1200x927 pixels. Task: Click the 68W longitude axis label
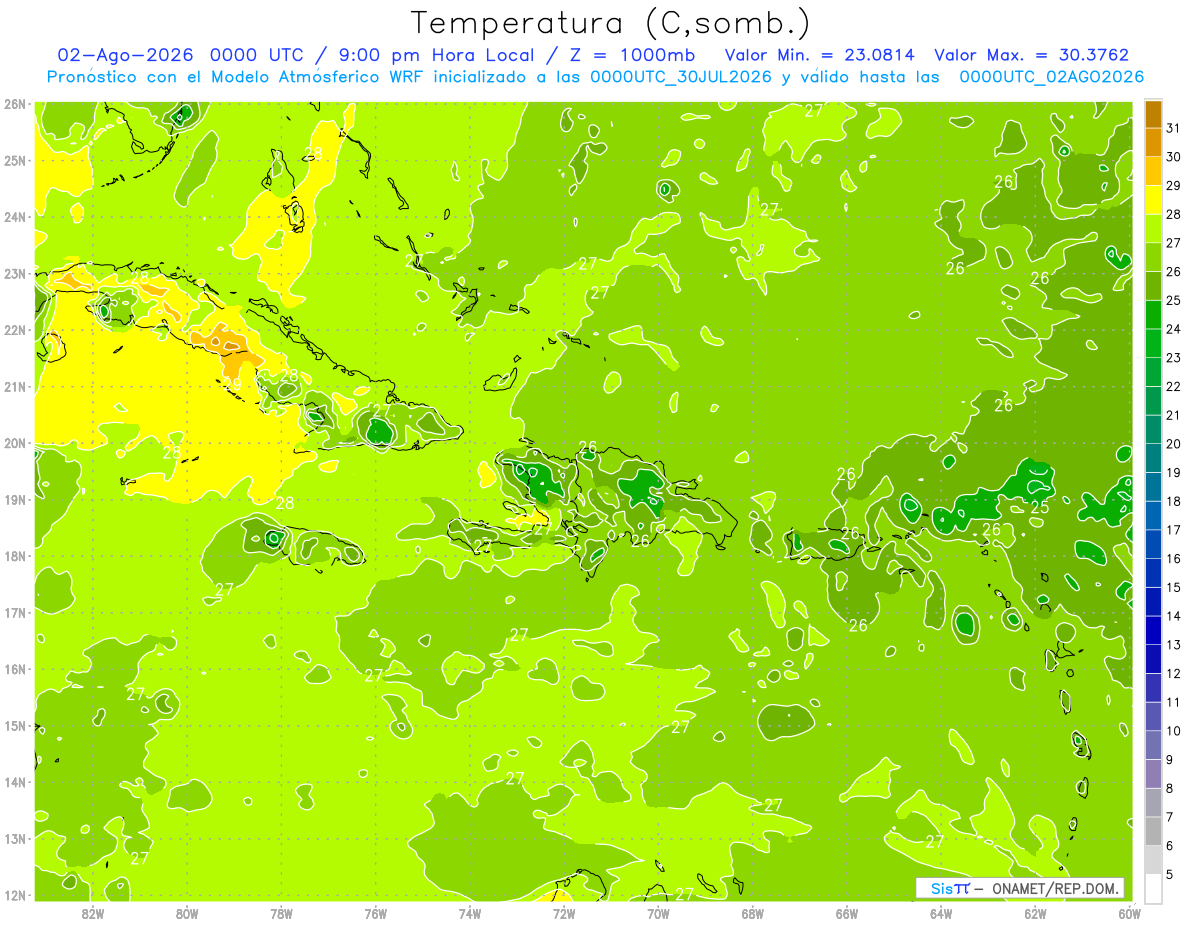(752, 913)
